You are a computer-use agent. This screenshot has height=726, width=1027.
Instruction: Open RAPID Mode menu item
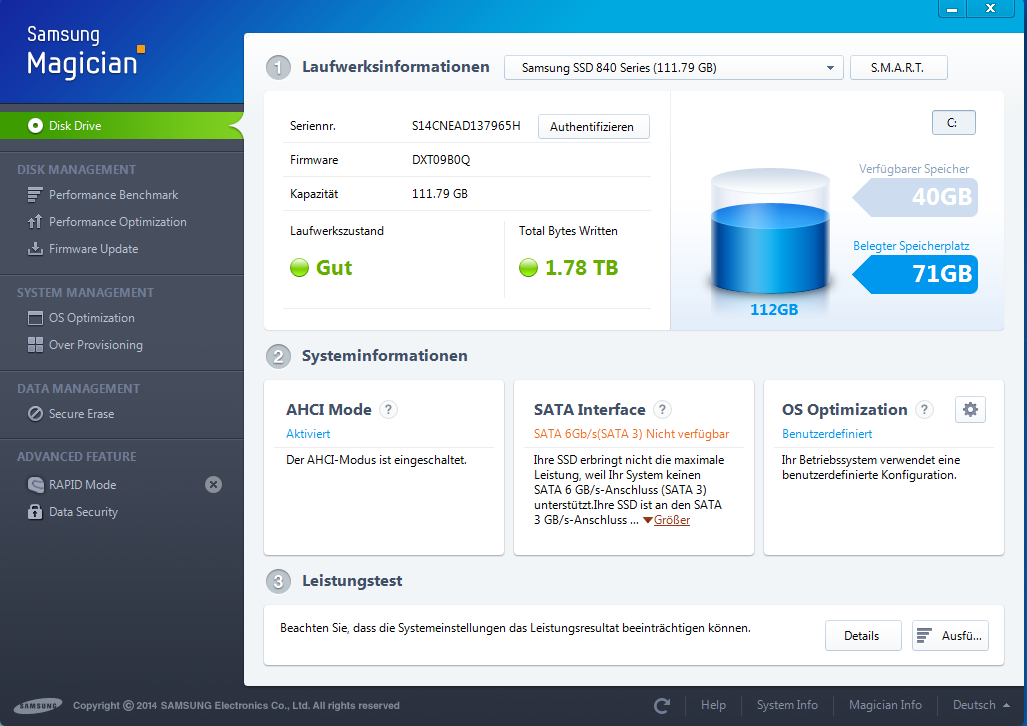[83, 484]
